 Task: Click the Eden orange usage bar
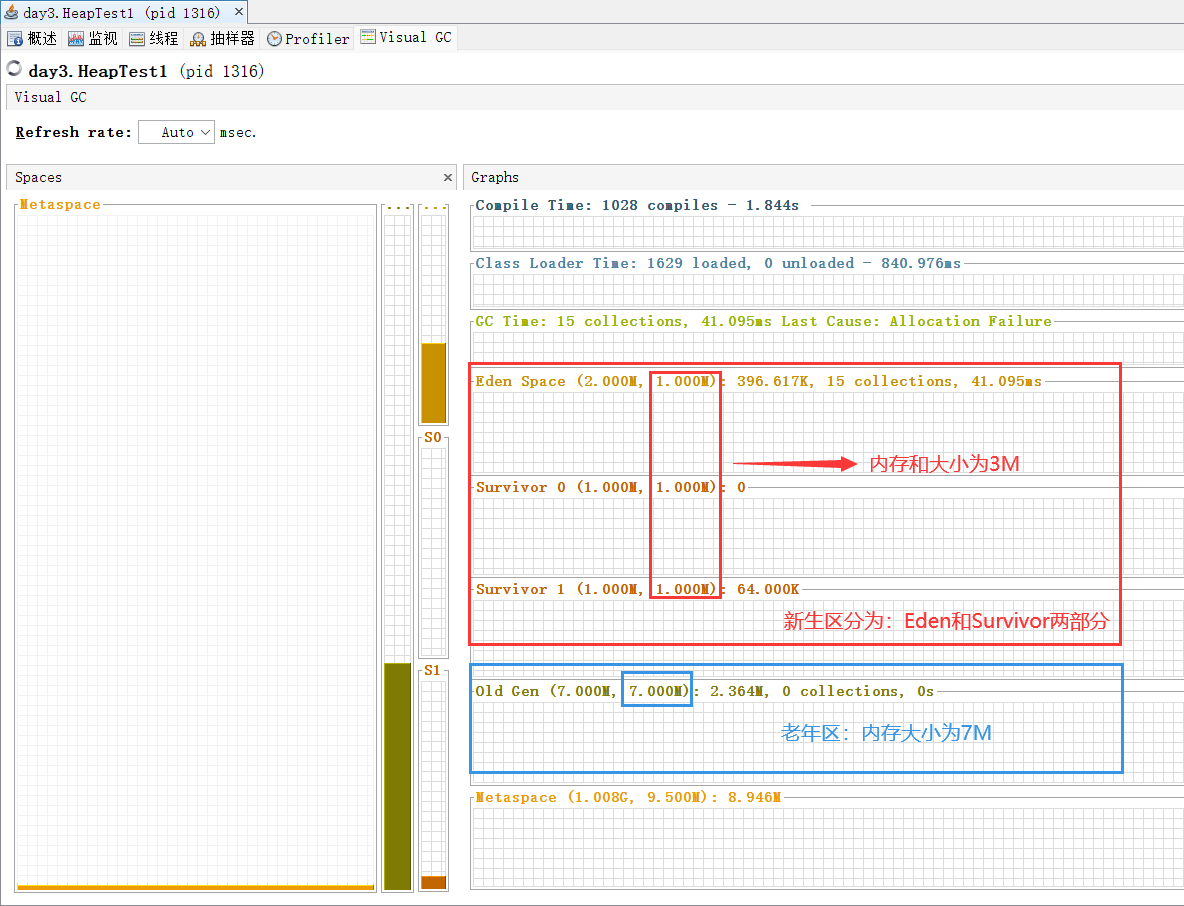click(x=433, y=383)
